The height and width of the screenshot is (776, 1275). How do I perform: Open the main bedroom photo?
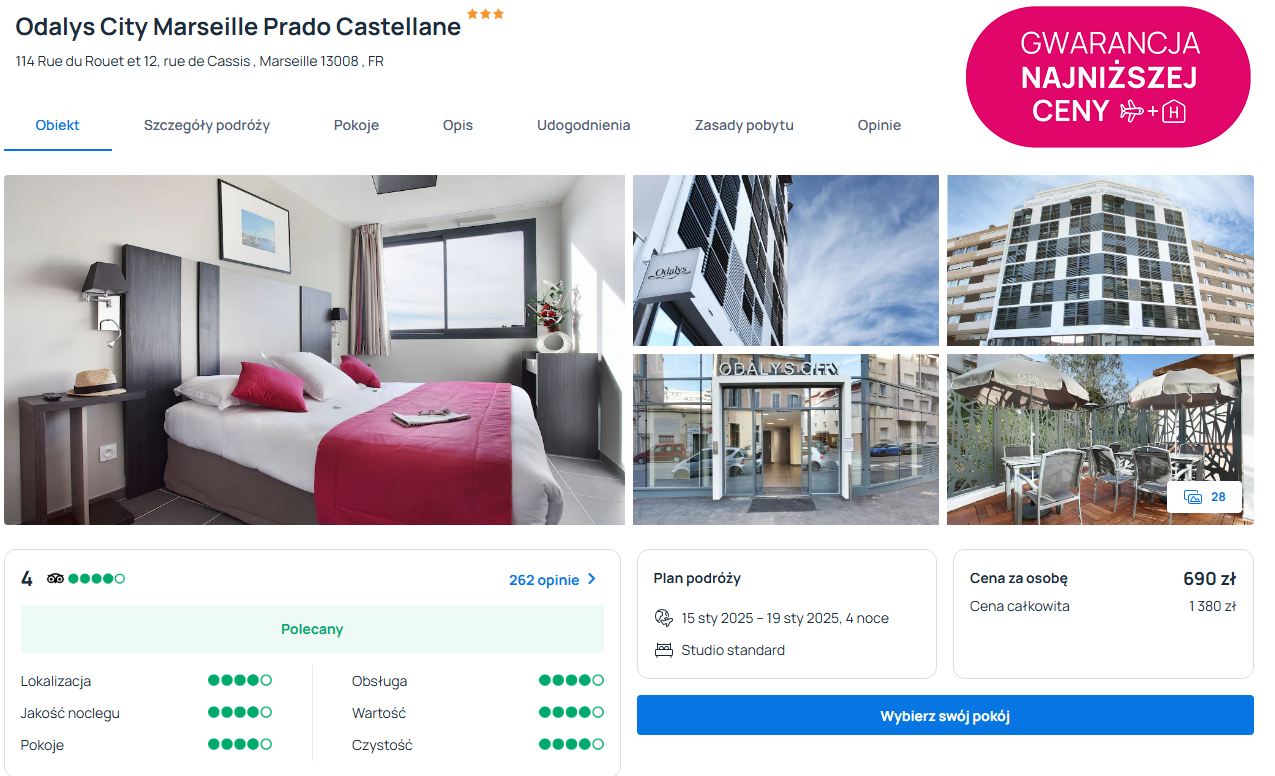(x=314, y=350)
